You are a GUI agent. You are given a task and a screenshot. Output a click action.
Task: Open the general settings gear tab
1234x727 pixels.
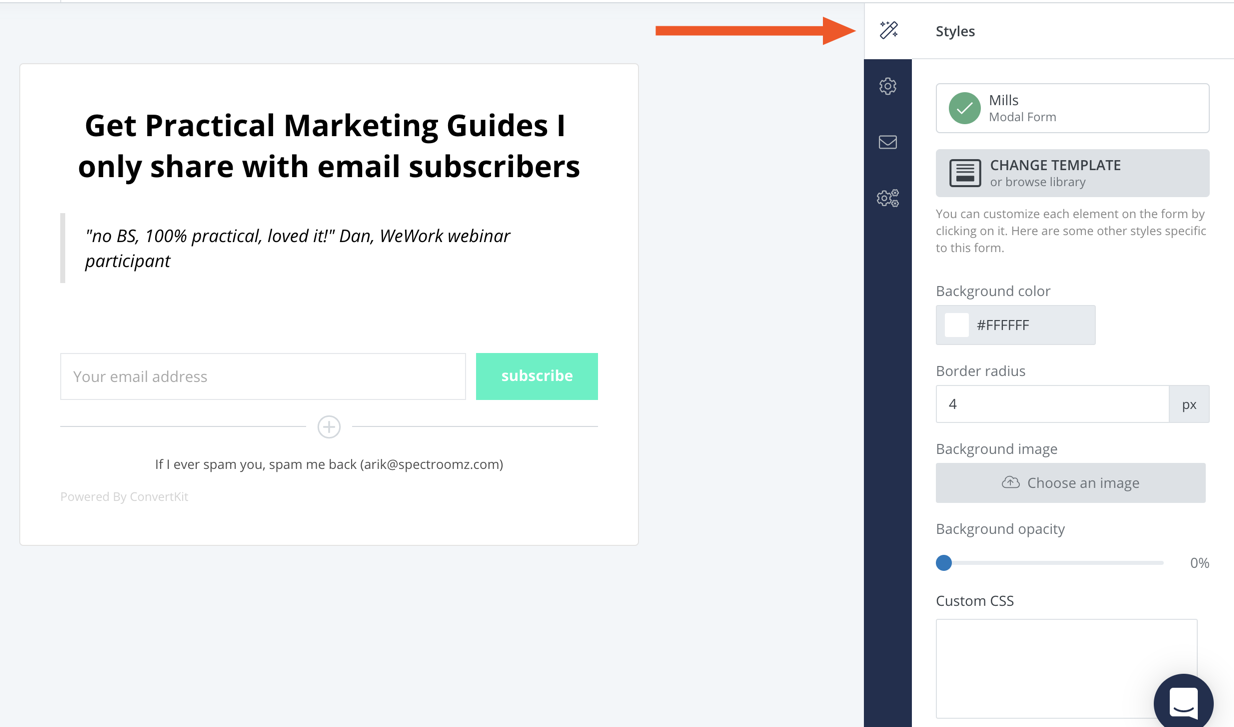pyautogui.click(x=888, y=87)
